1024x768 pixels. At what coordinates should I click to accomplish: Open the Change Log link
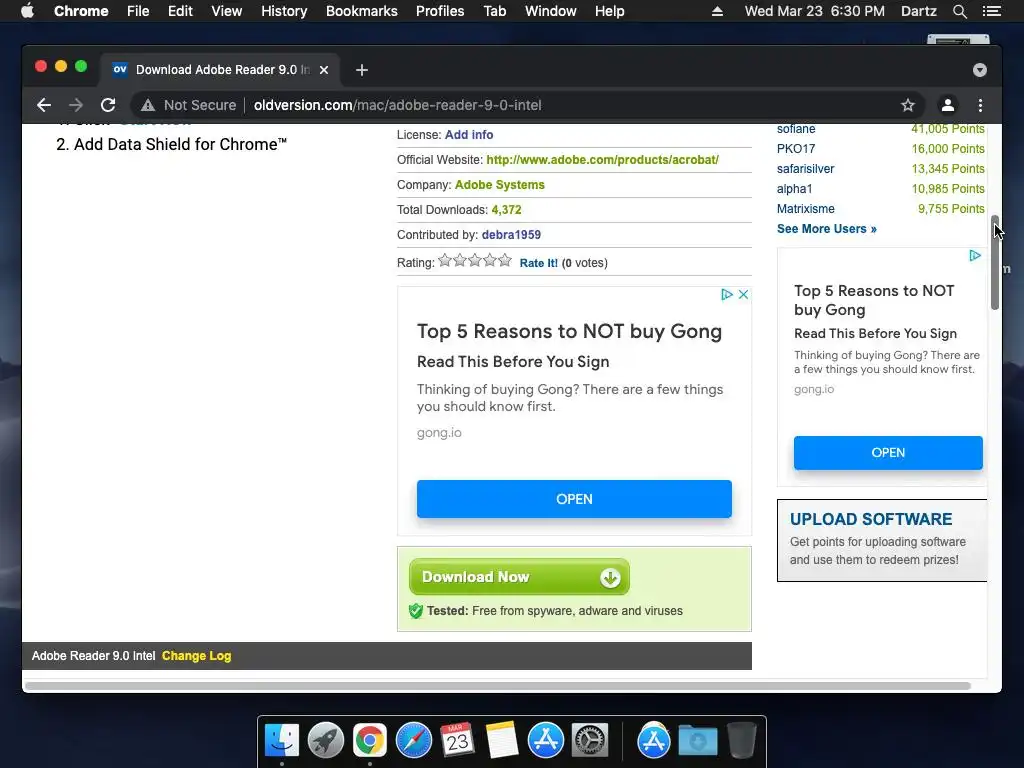click(x=197, y=656)
